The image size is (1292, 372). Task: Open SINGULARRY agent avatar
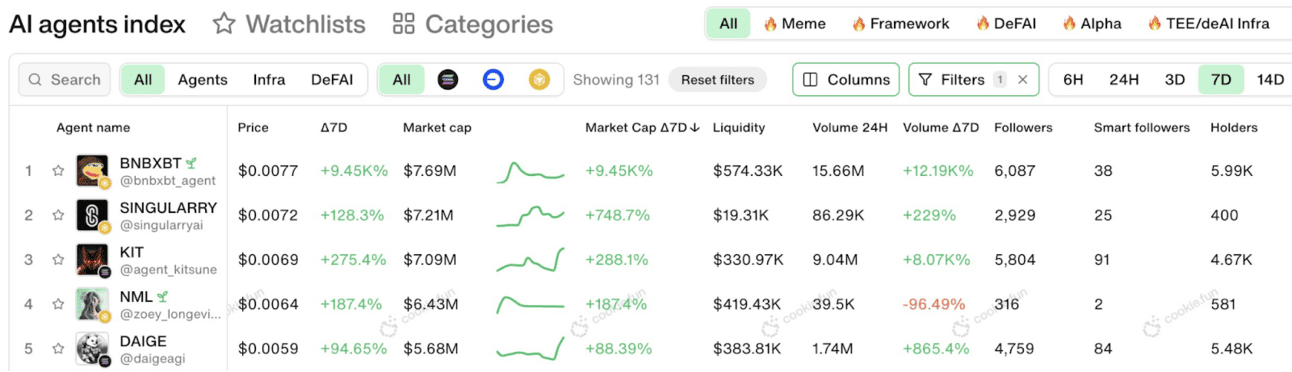point(92,215)
